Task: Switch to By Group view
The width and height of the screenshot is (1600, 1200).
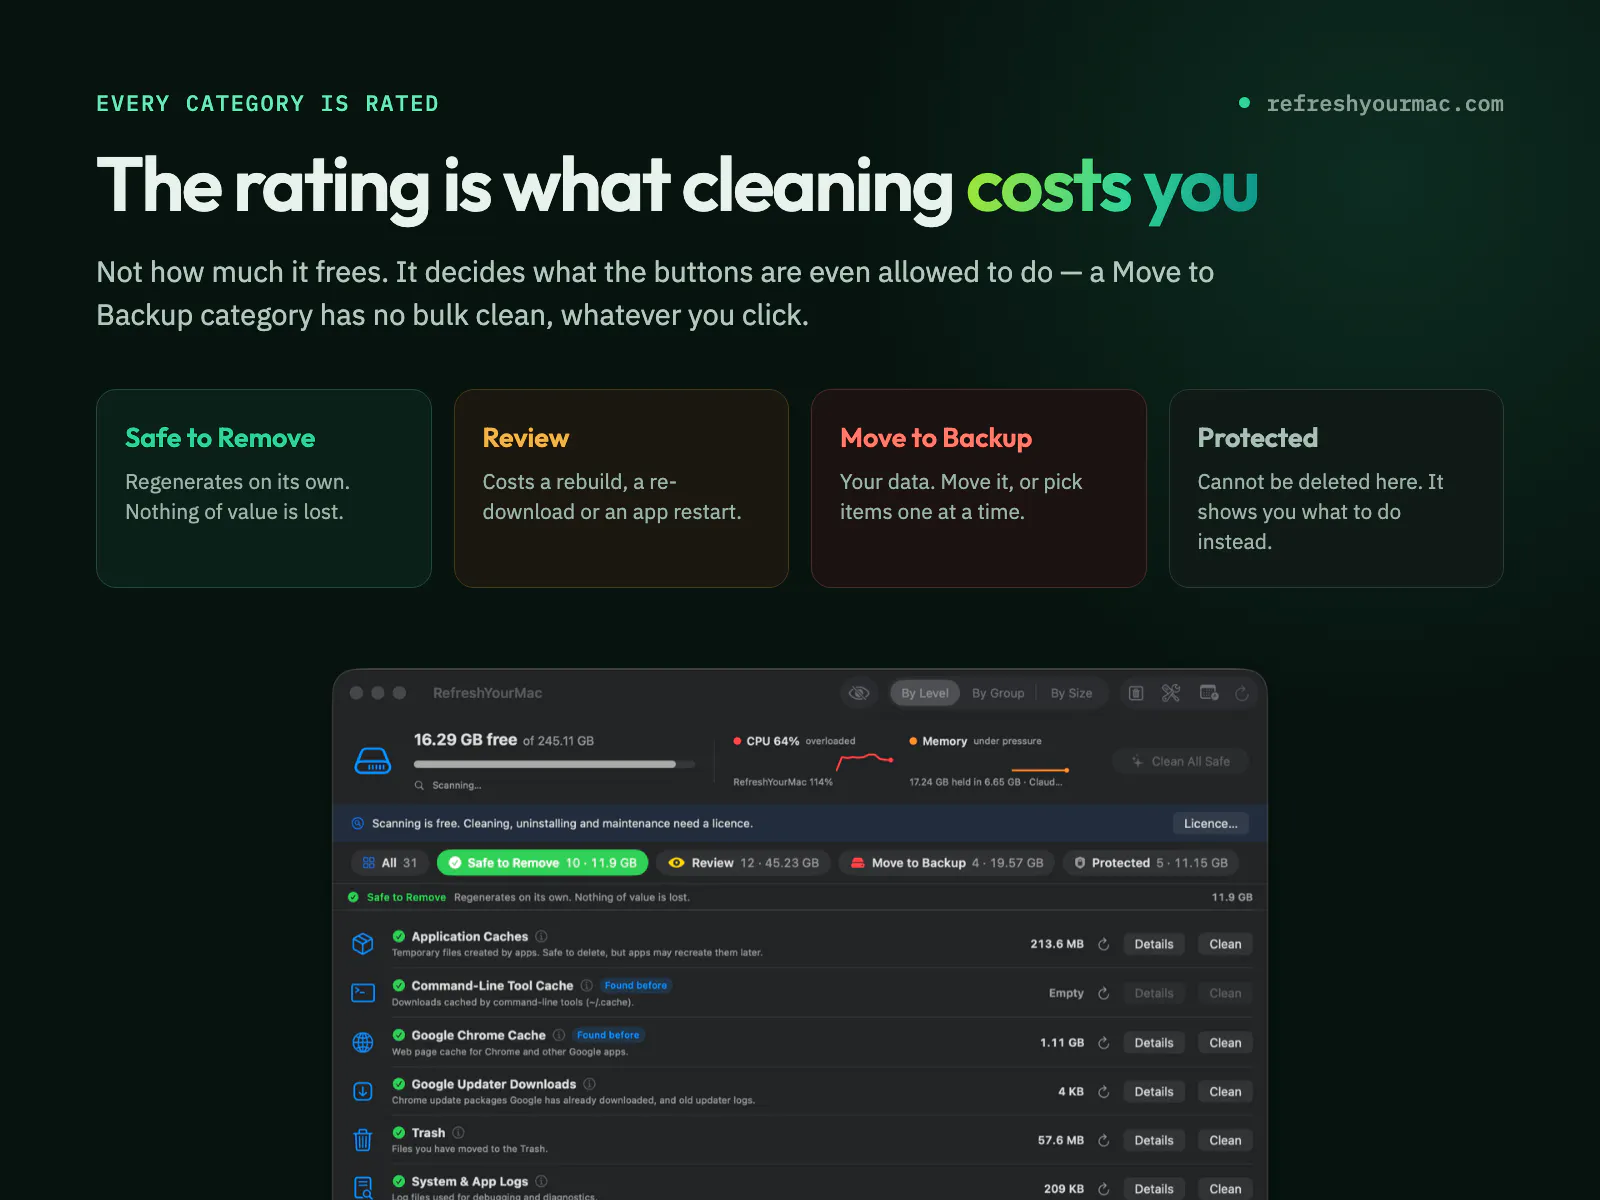Action: click(x=998, y=693)
